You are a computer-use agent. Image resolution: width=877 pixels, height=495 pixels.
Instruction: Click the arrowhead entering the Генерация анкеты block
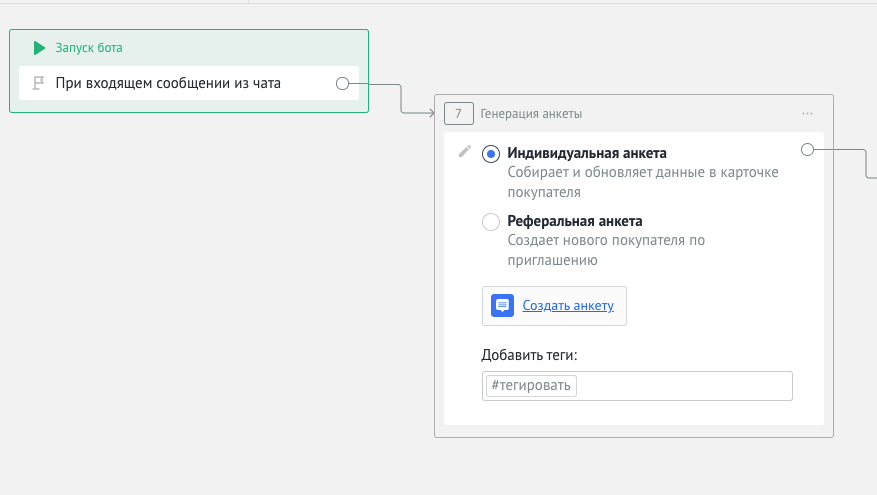coord(431,113)
